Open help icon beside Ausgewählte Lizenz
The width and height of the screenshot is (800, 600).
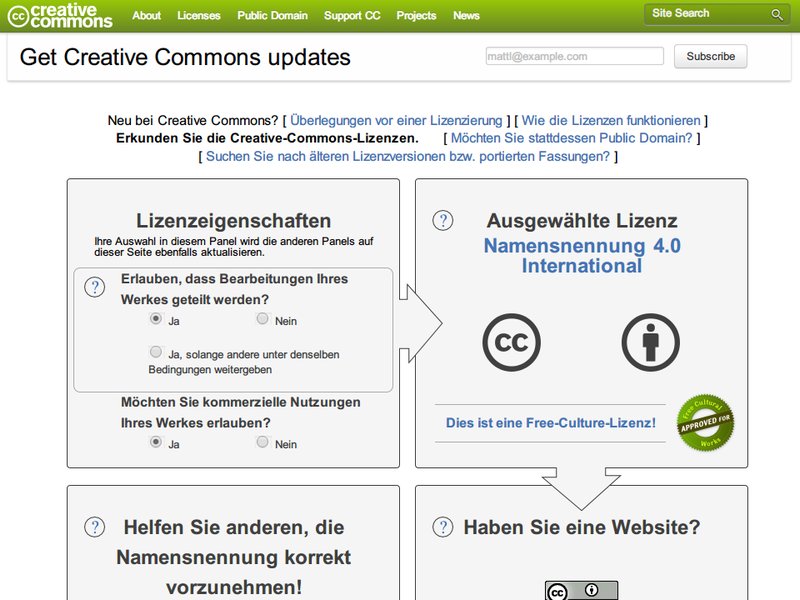(442, 220)
